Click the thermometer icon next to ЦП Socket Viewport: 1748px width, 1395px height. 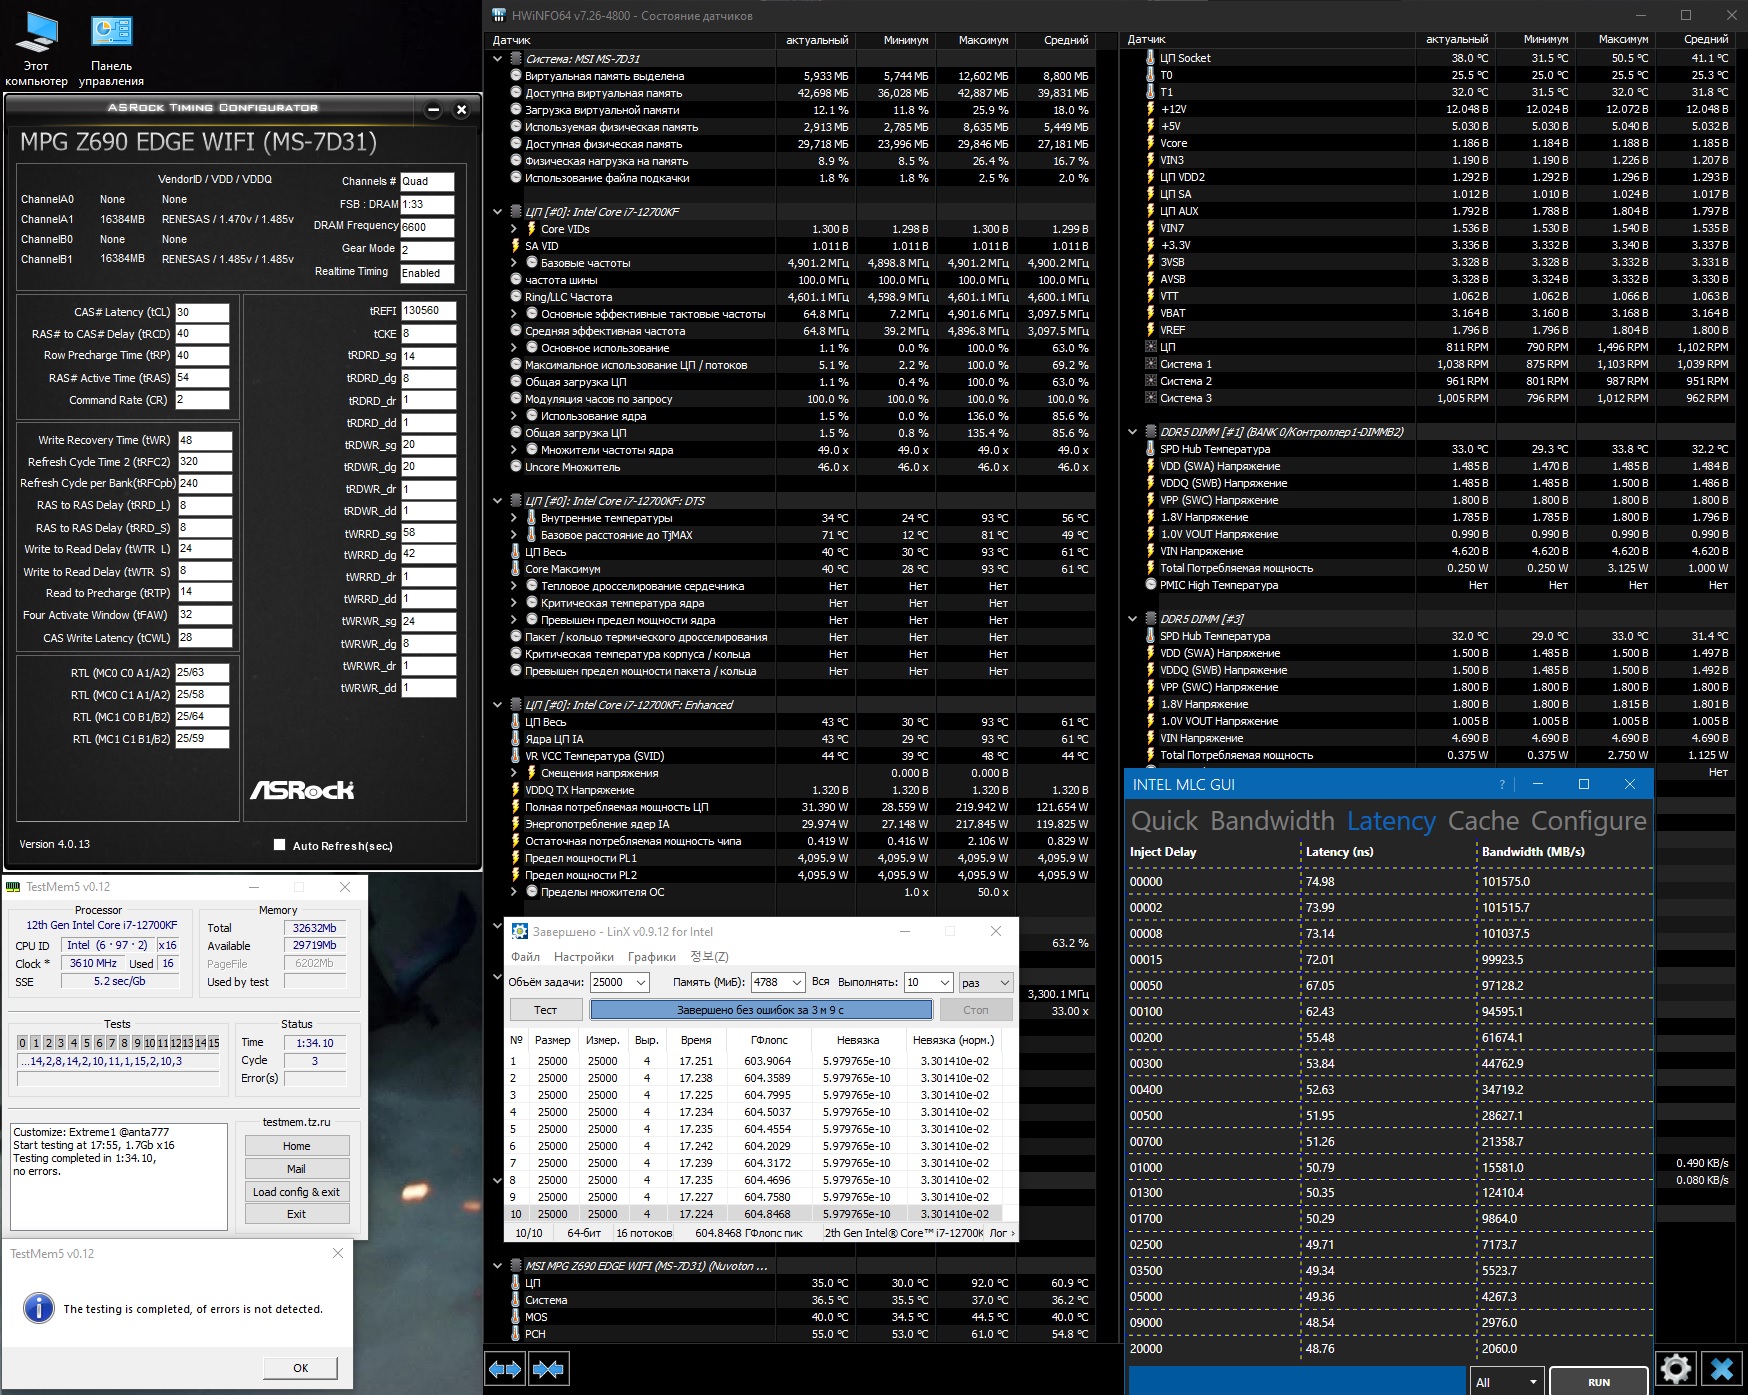pyautogui.click(x=1150, y=58)
